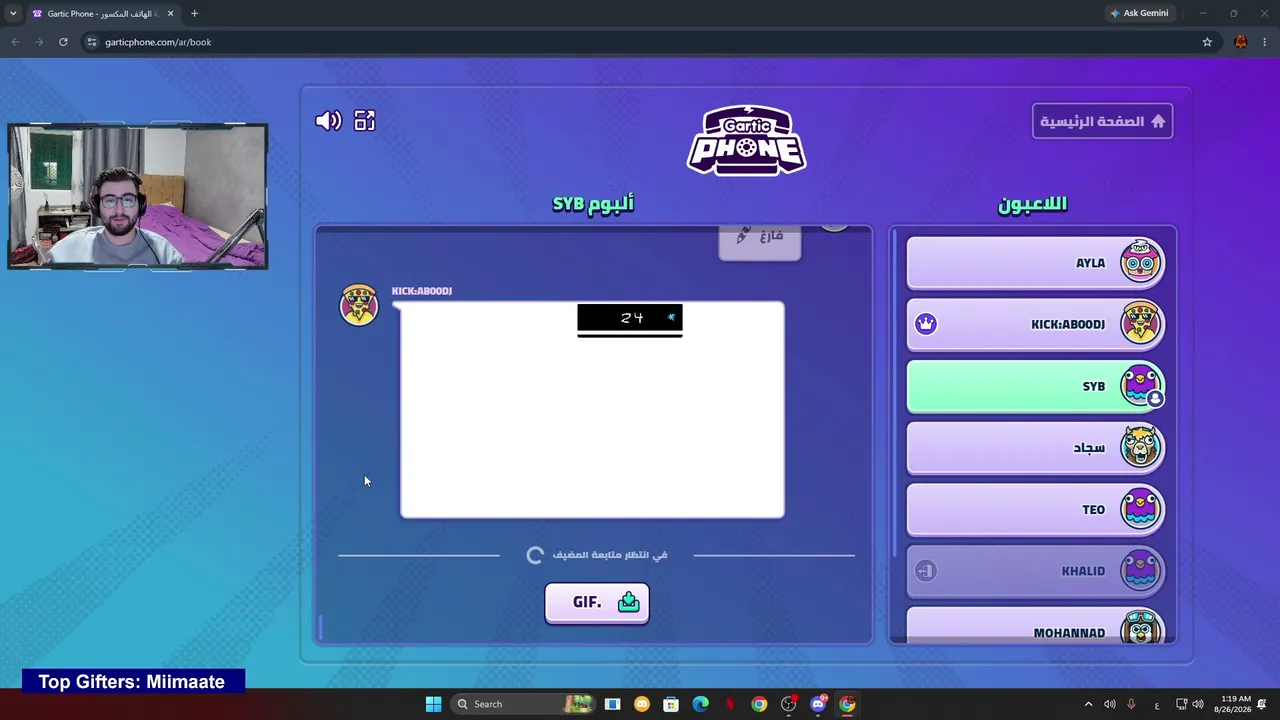Click the taskbar Search box

[522, 704]
